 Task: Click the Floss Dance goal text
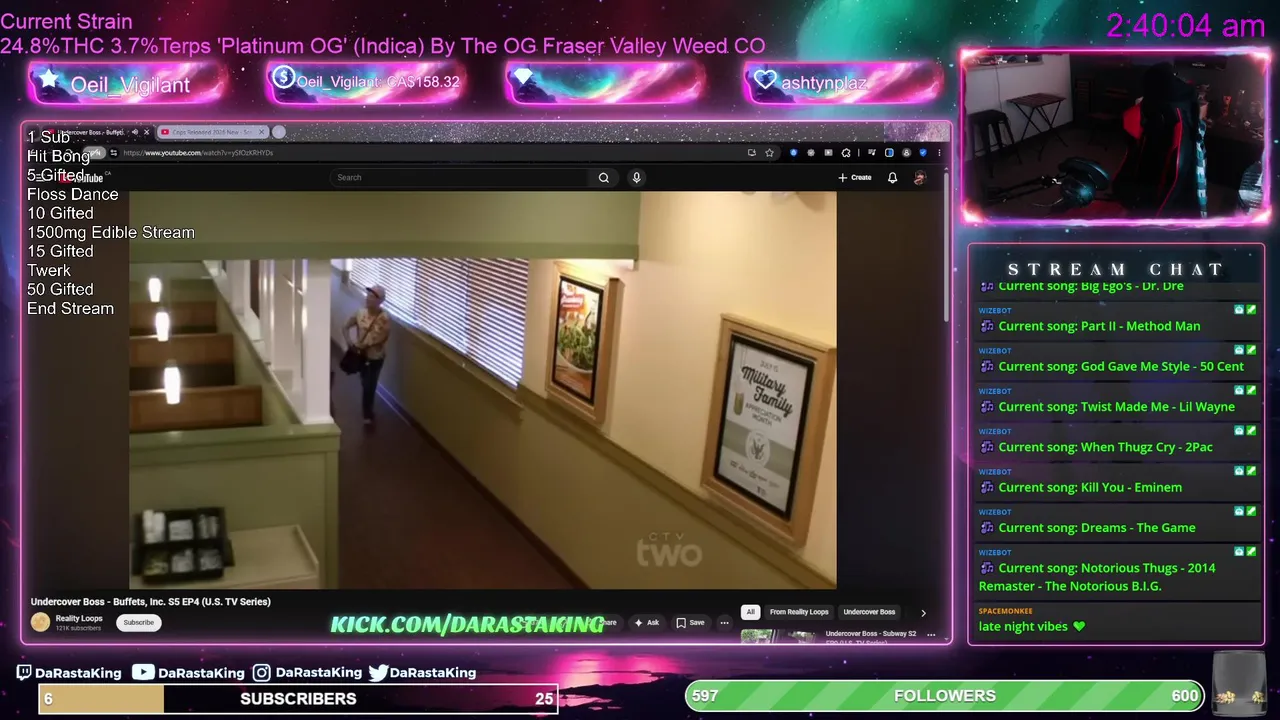[x=73, y=194]
